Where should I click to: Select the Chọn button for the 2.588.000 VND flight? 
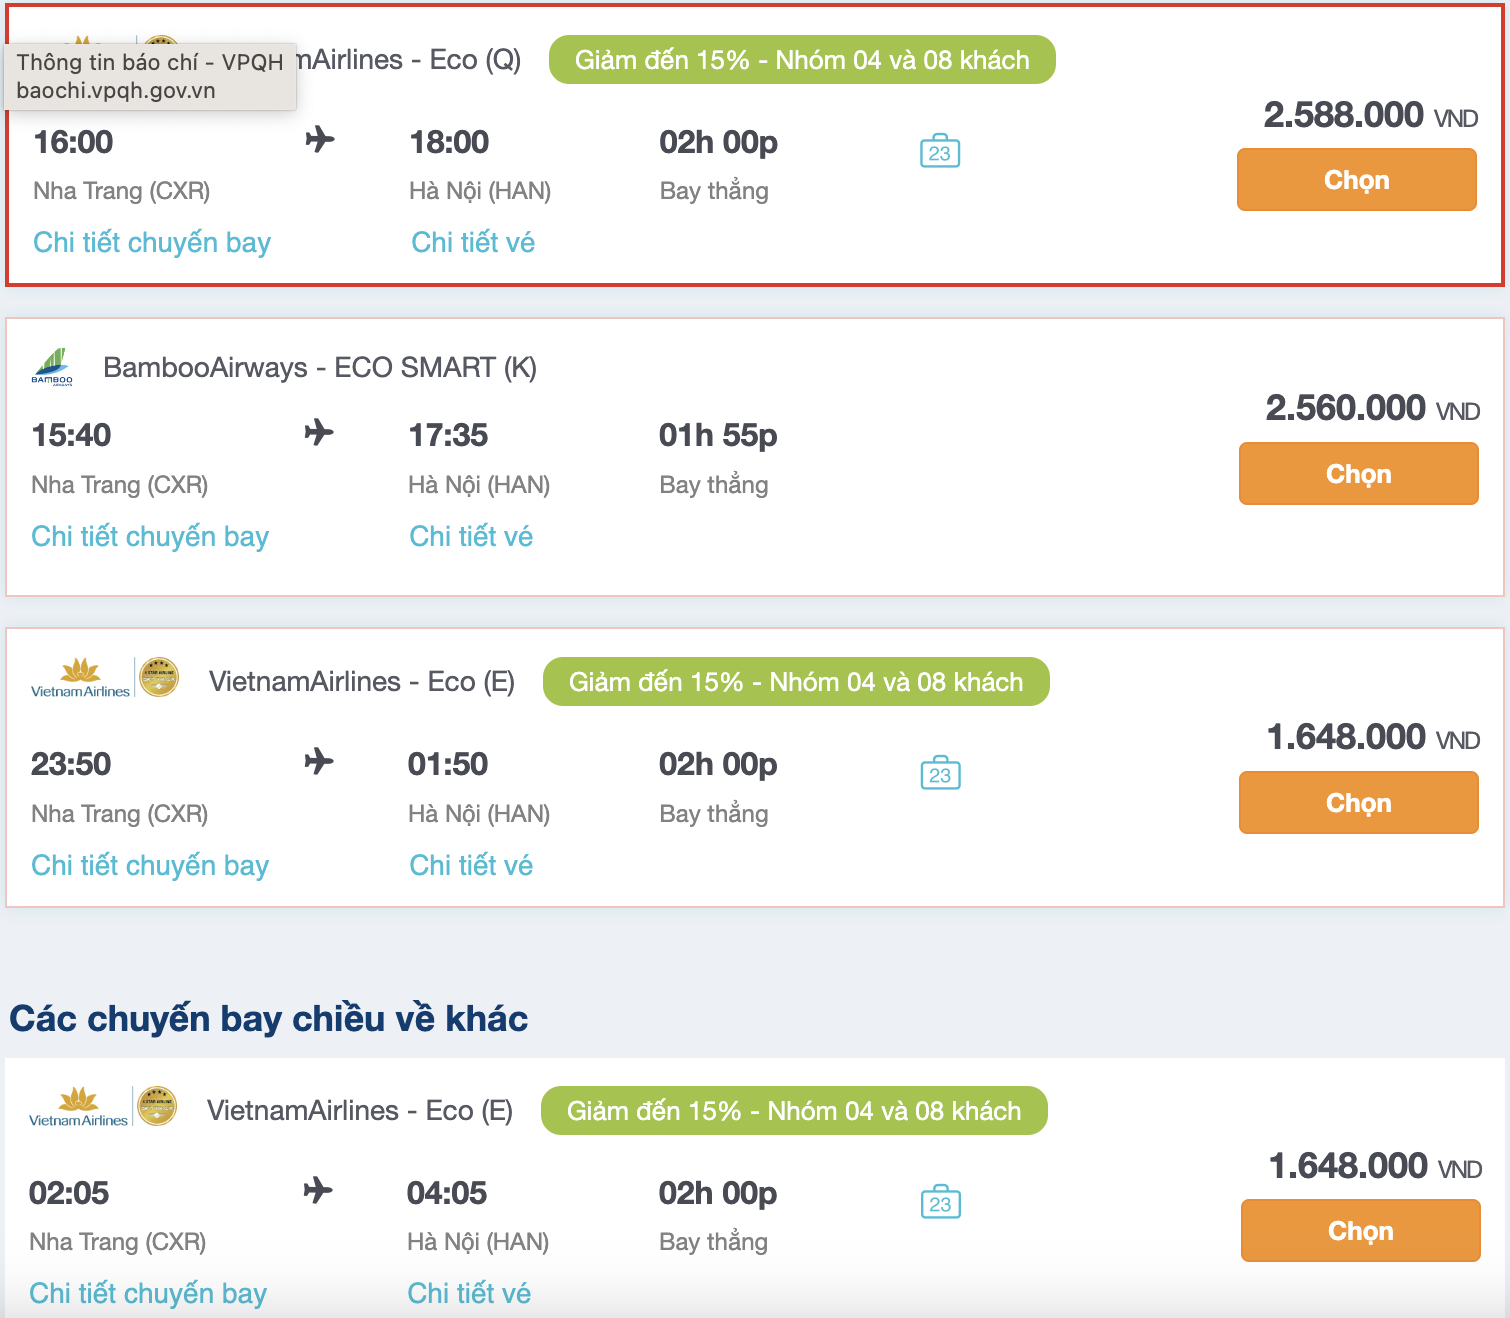pos(1356,180)
